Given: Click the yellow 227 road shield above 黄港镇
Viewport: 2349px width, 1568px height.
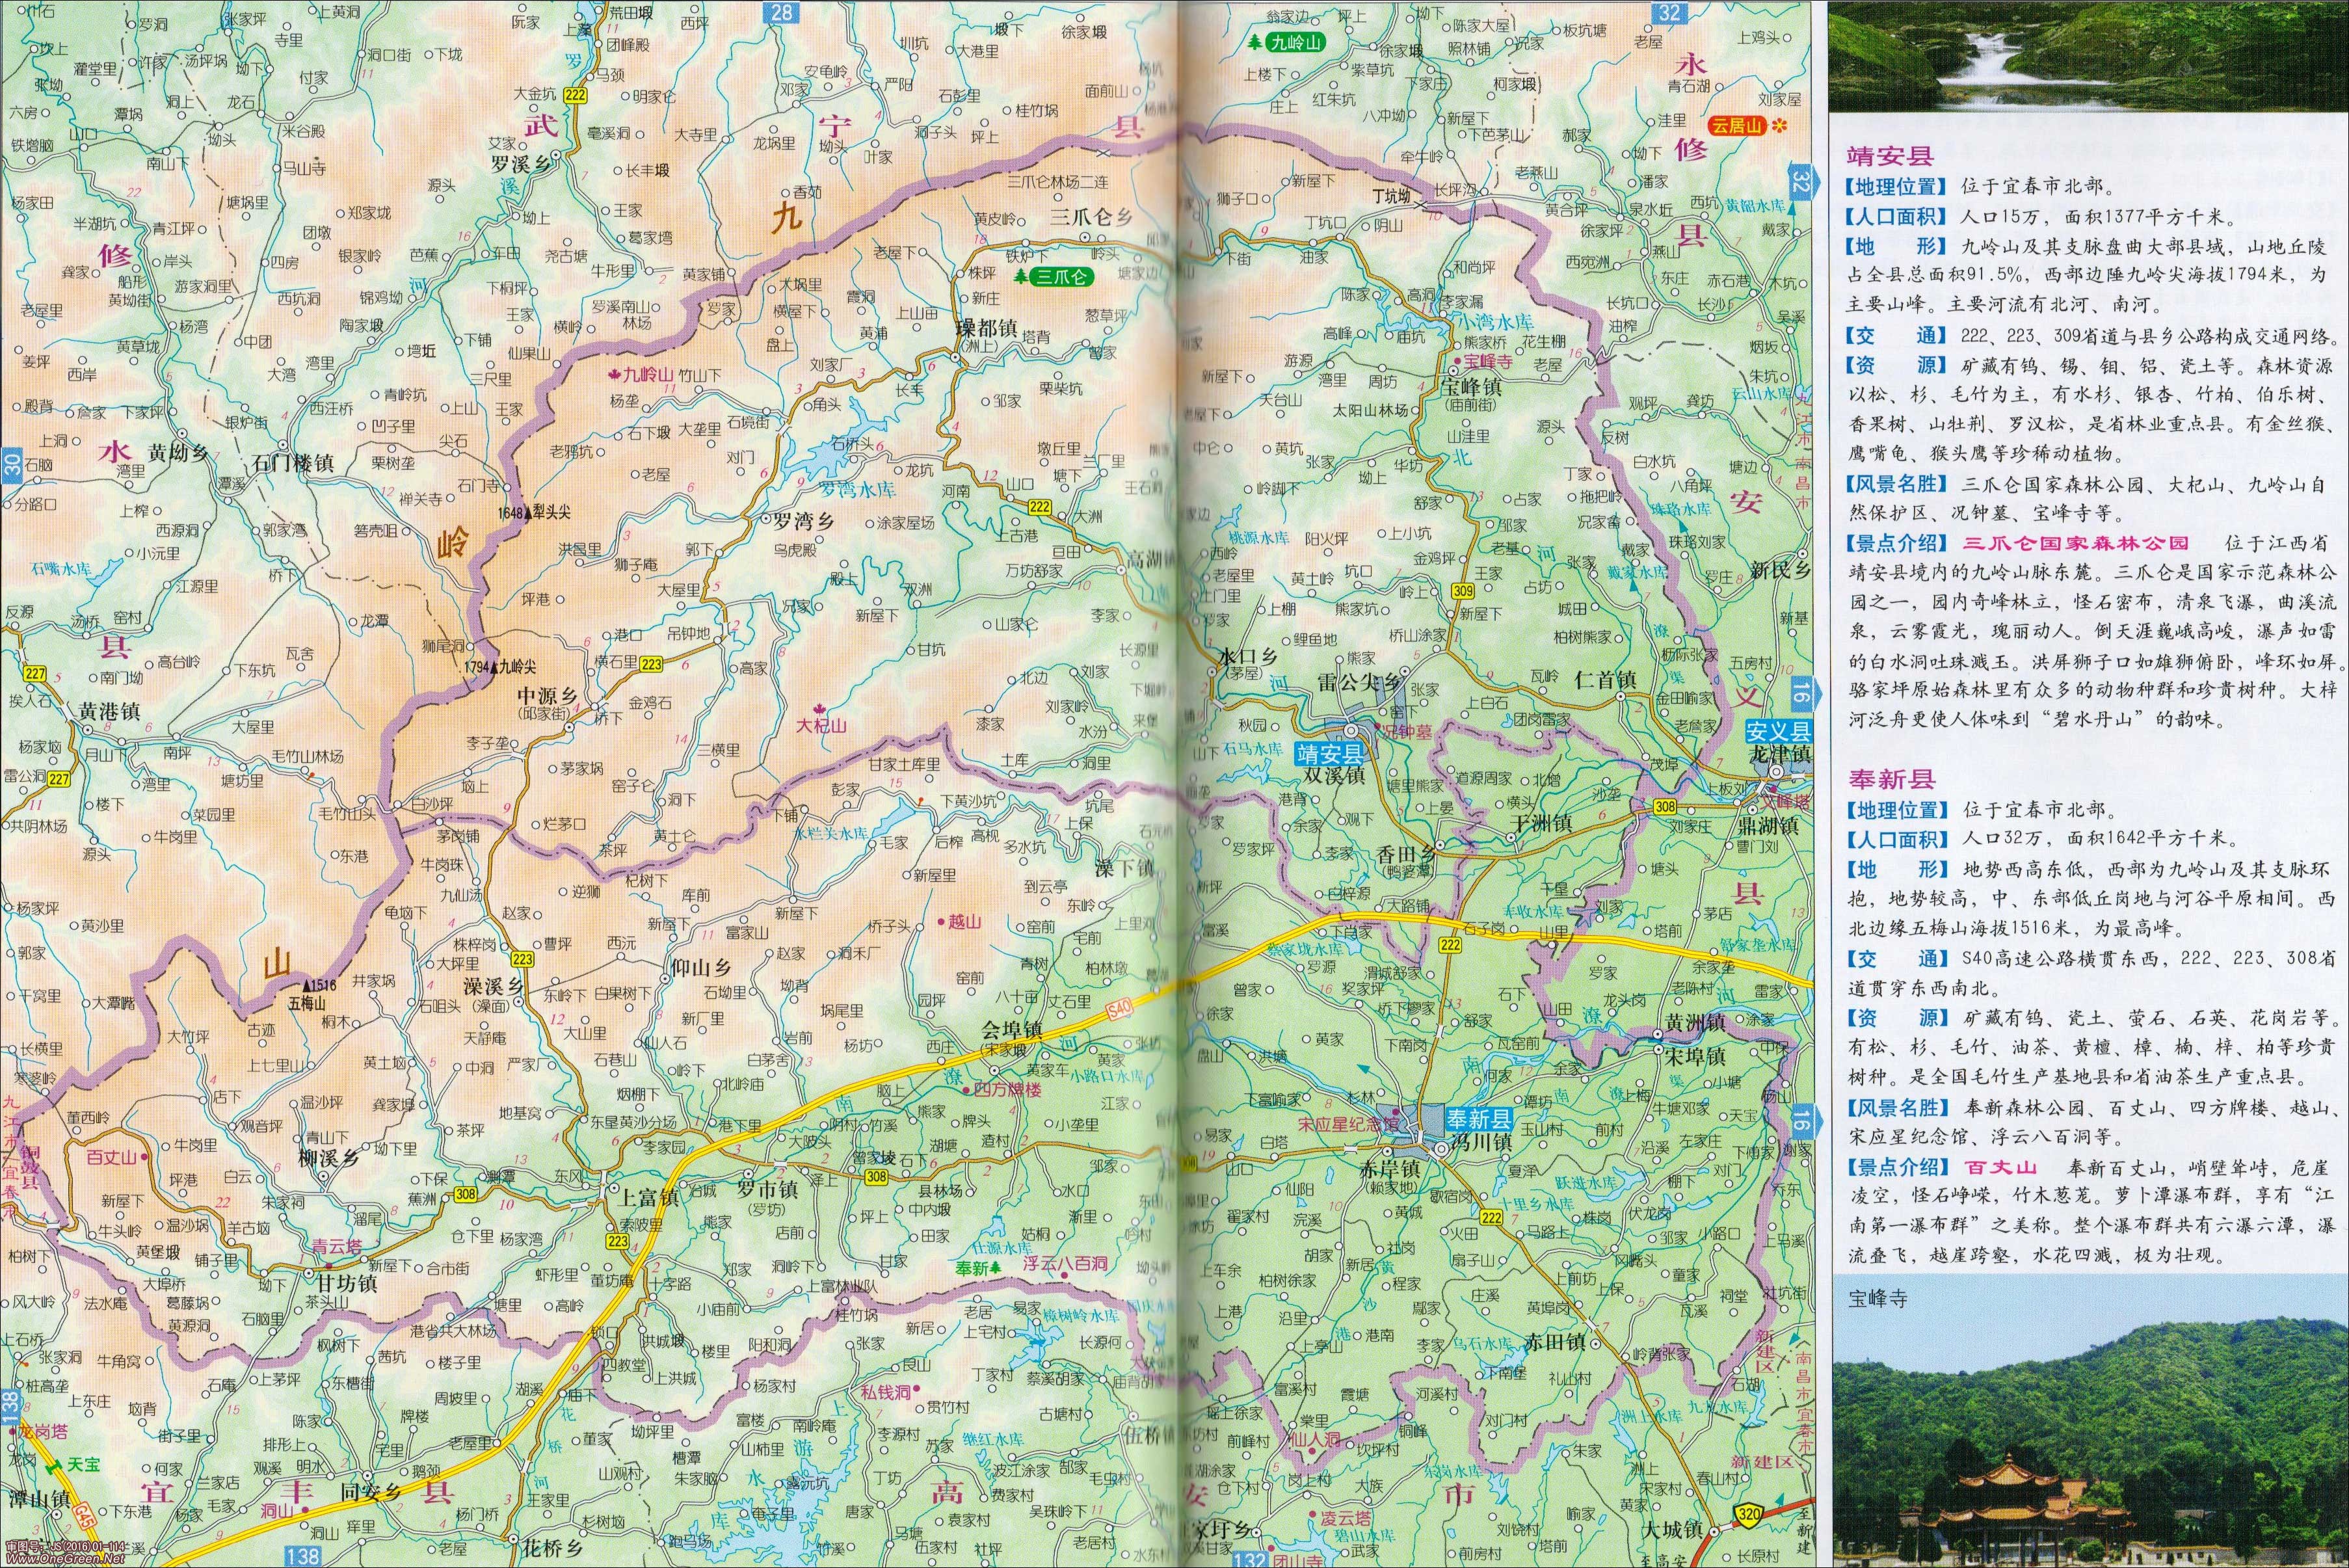Looking at the screenshot, I should tap(35, 674).
